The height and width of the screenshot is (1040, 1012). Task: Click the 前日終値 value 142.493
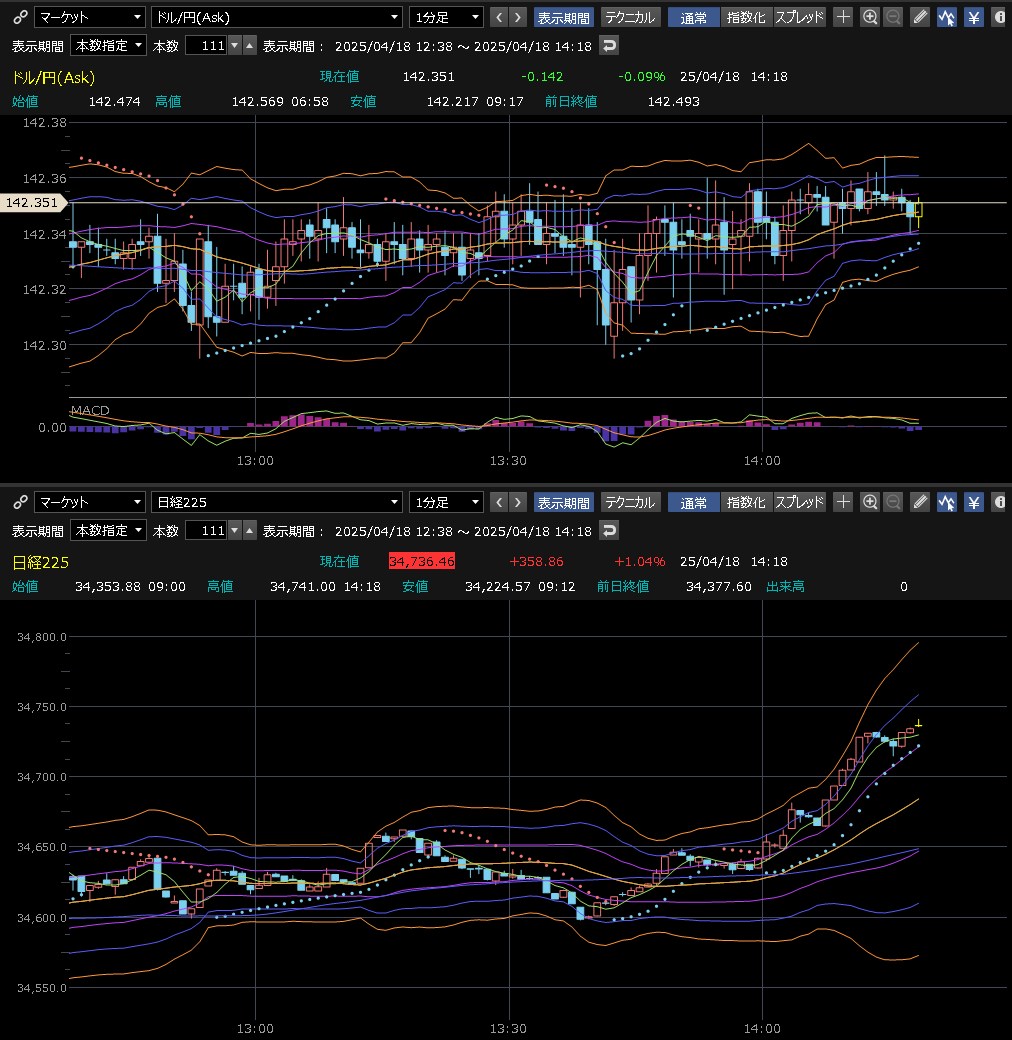pyautogui.click(x=673, y=101)
